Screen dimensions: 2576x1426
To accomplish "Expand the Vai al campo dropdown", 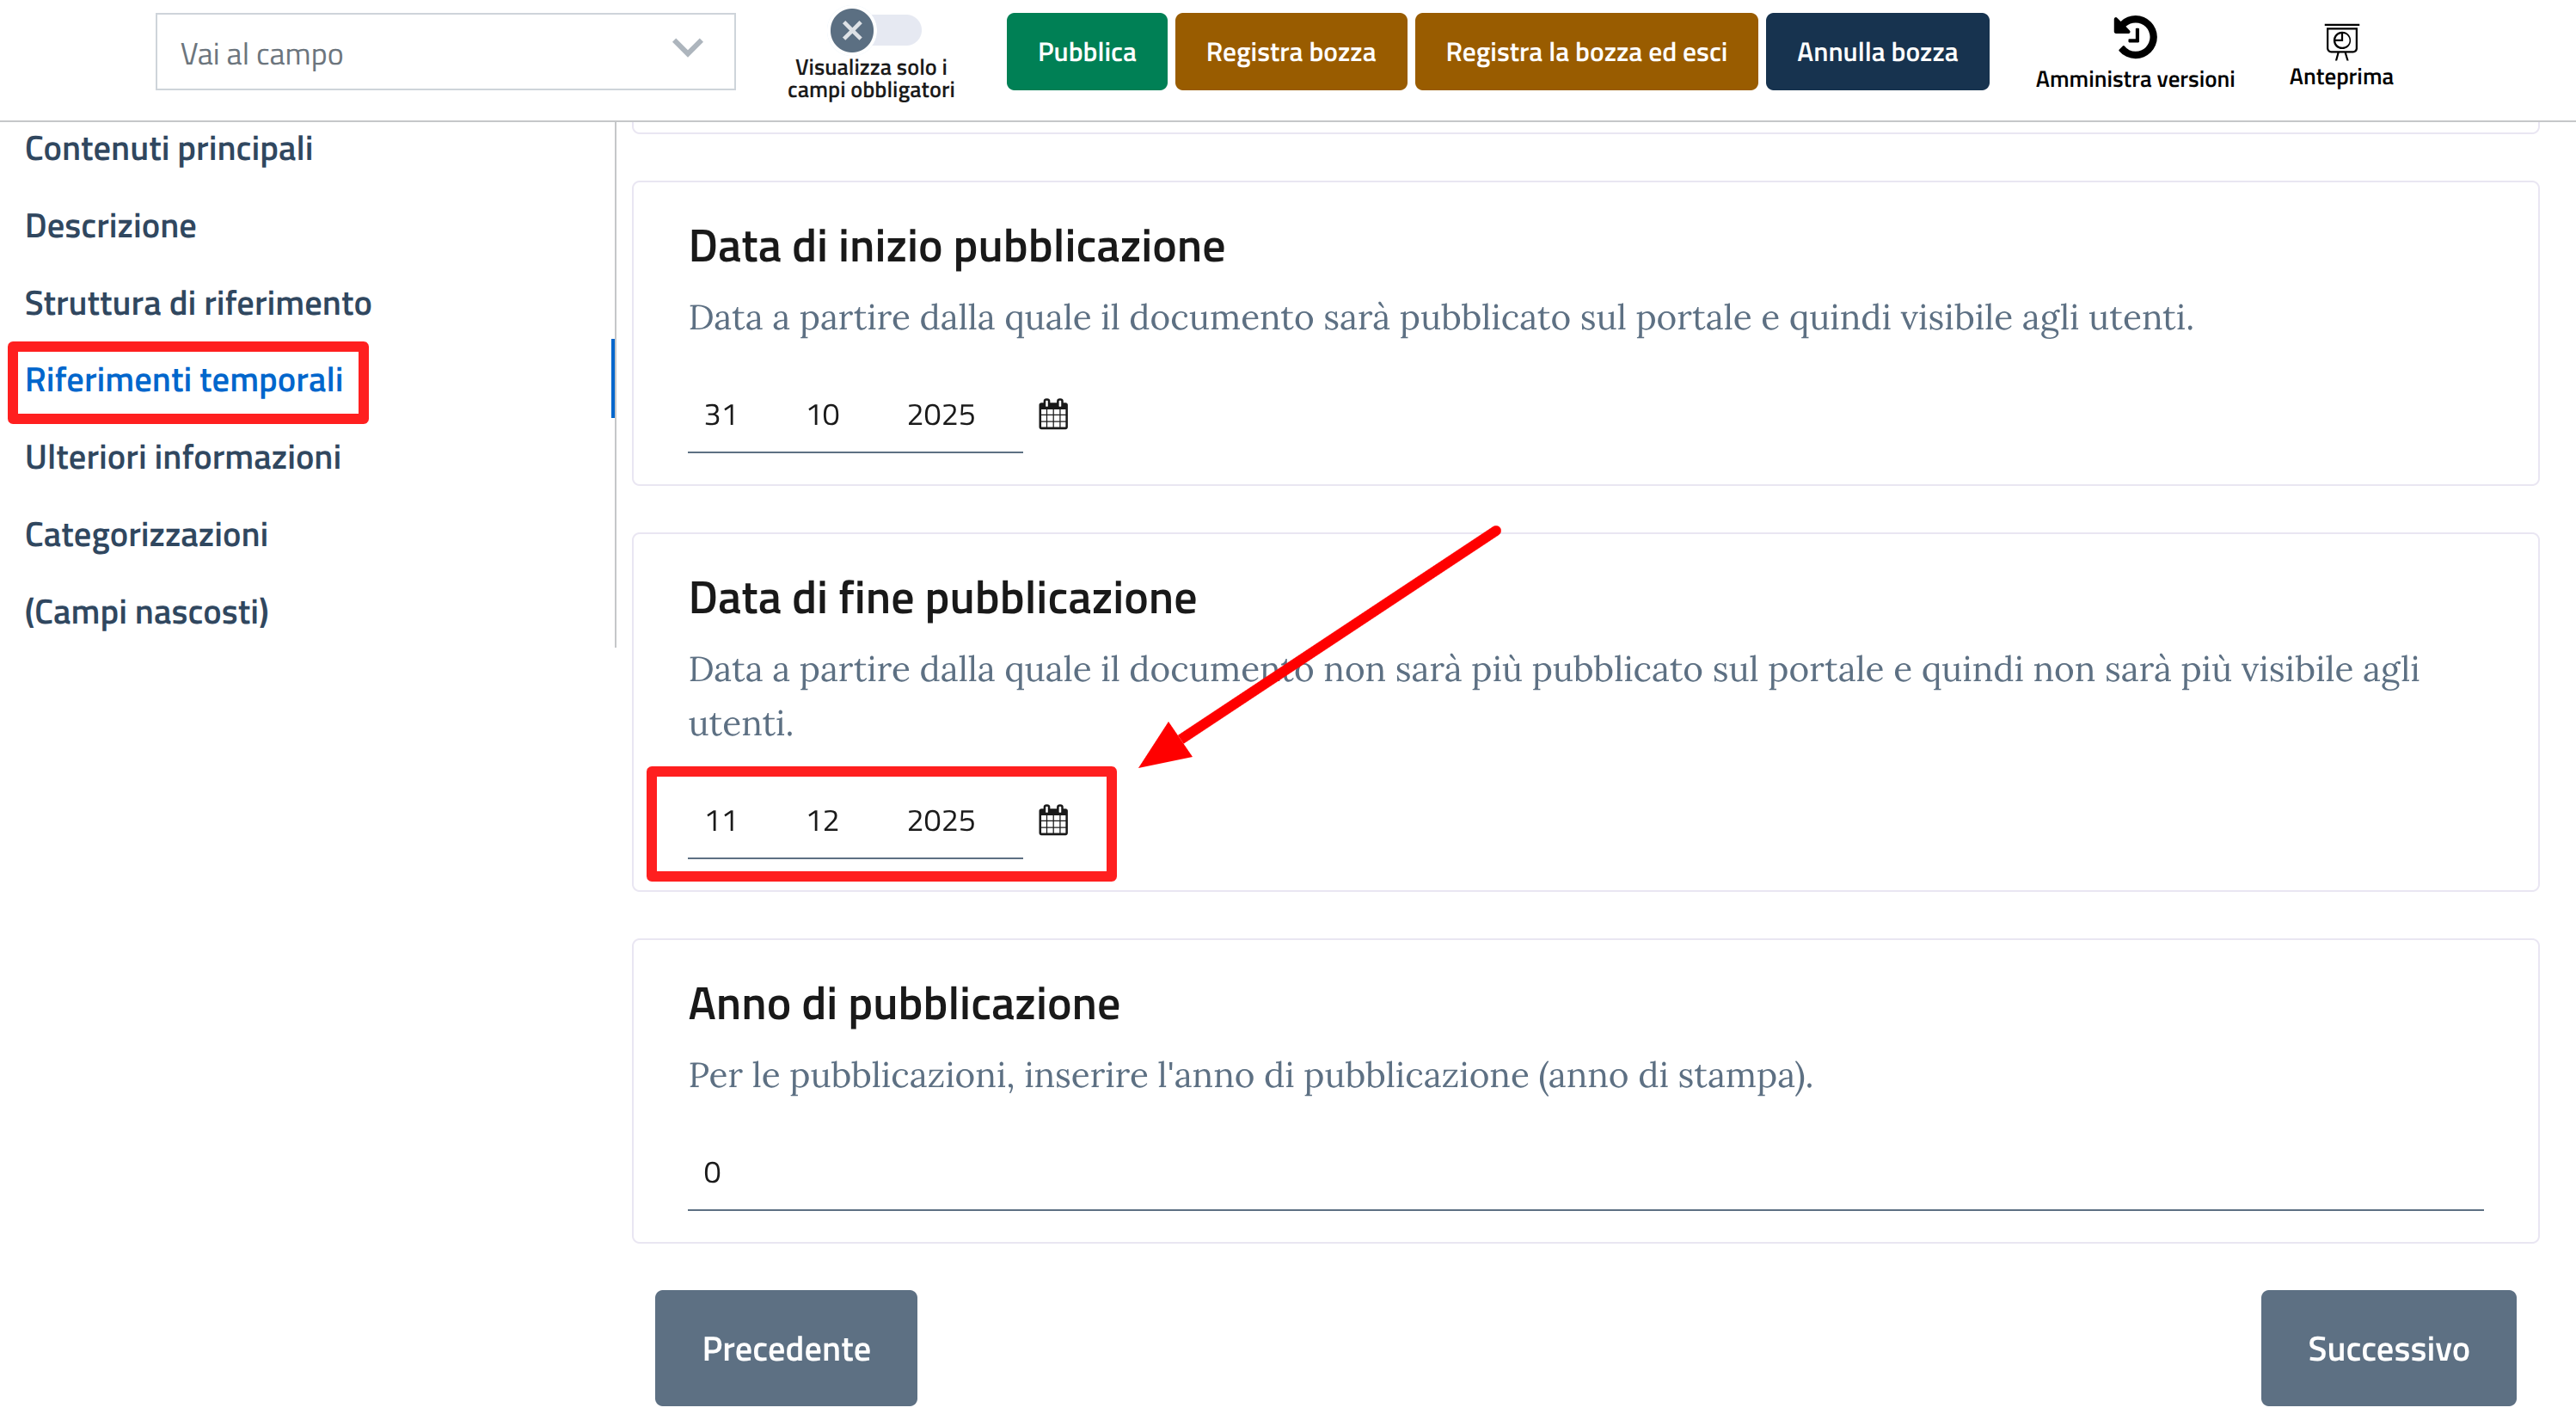I will (445, 52).
